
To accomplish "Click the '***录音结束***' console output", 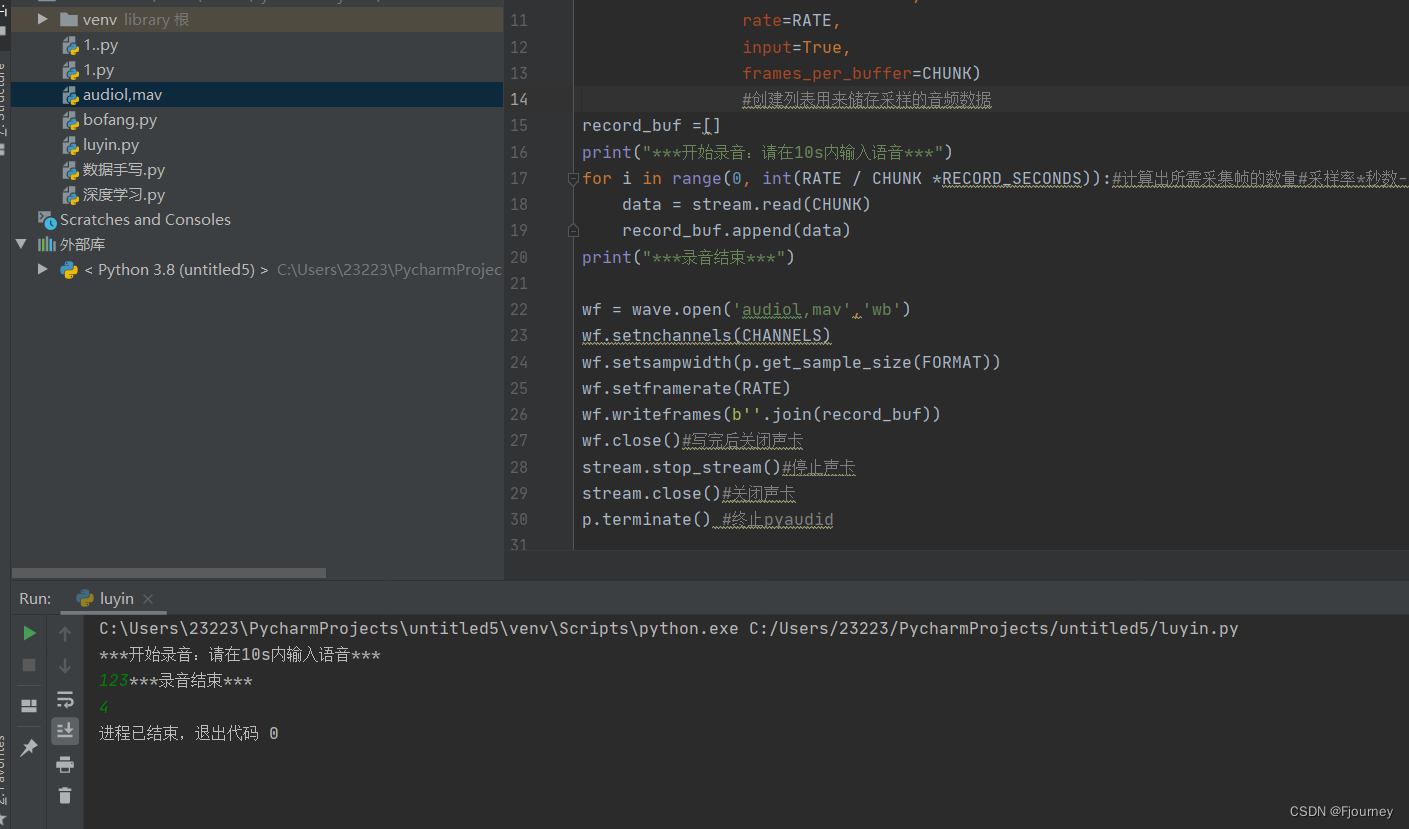I will point(191,681).
